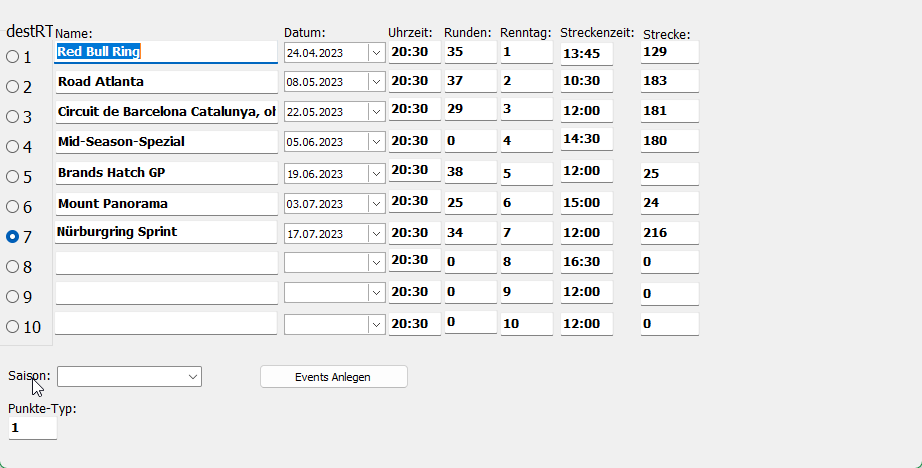Focus the Mid-Season-Spezial name field

coord(166,141)
